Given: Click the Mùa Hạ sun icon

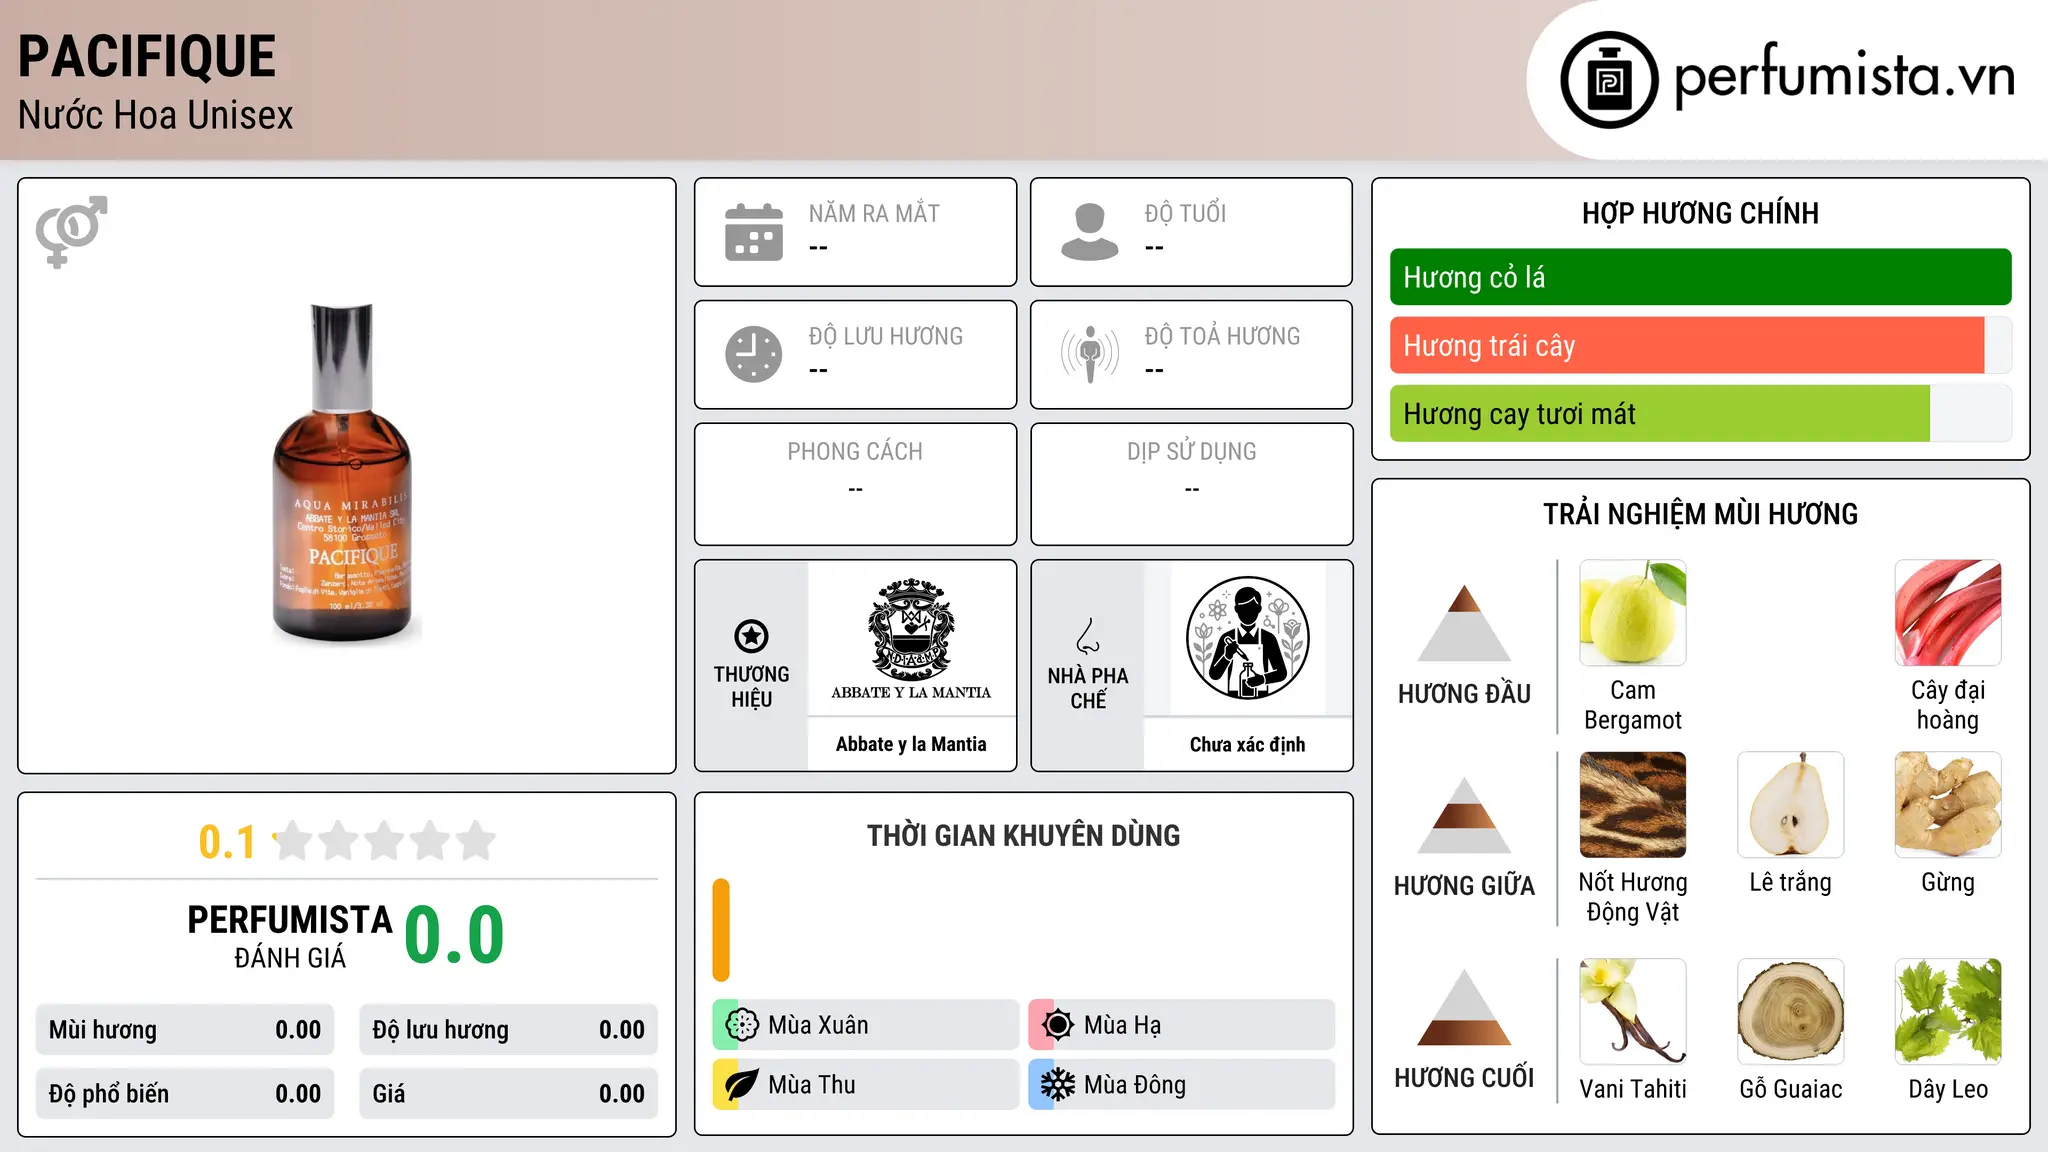Looking at the screenshot, I should 1058,1025.
